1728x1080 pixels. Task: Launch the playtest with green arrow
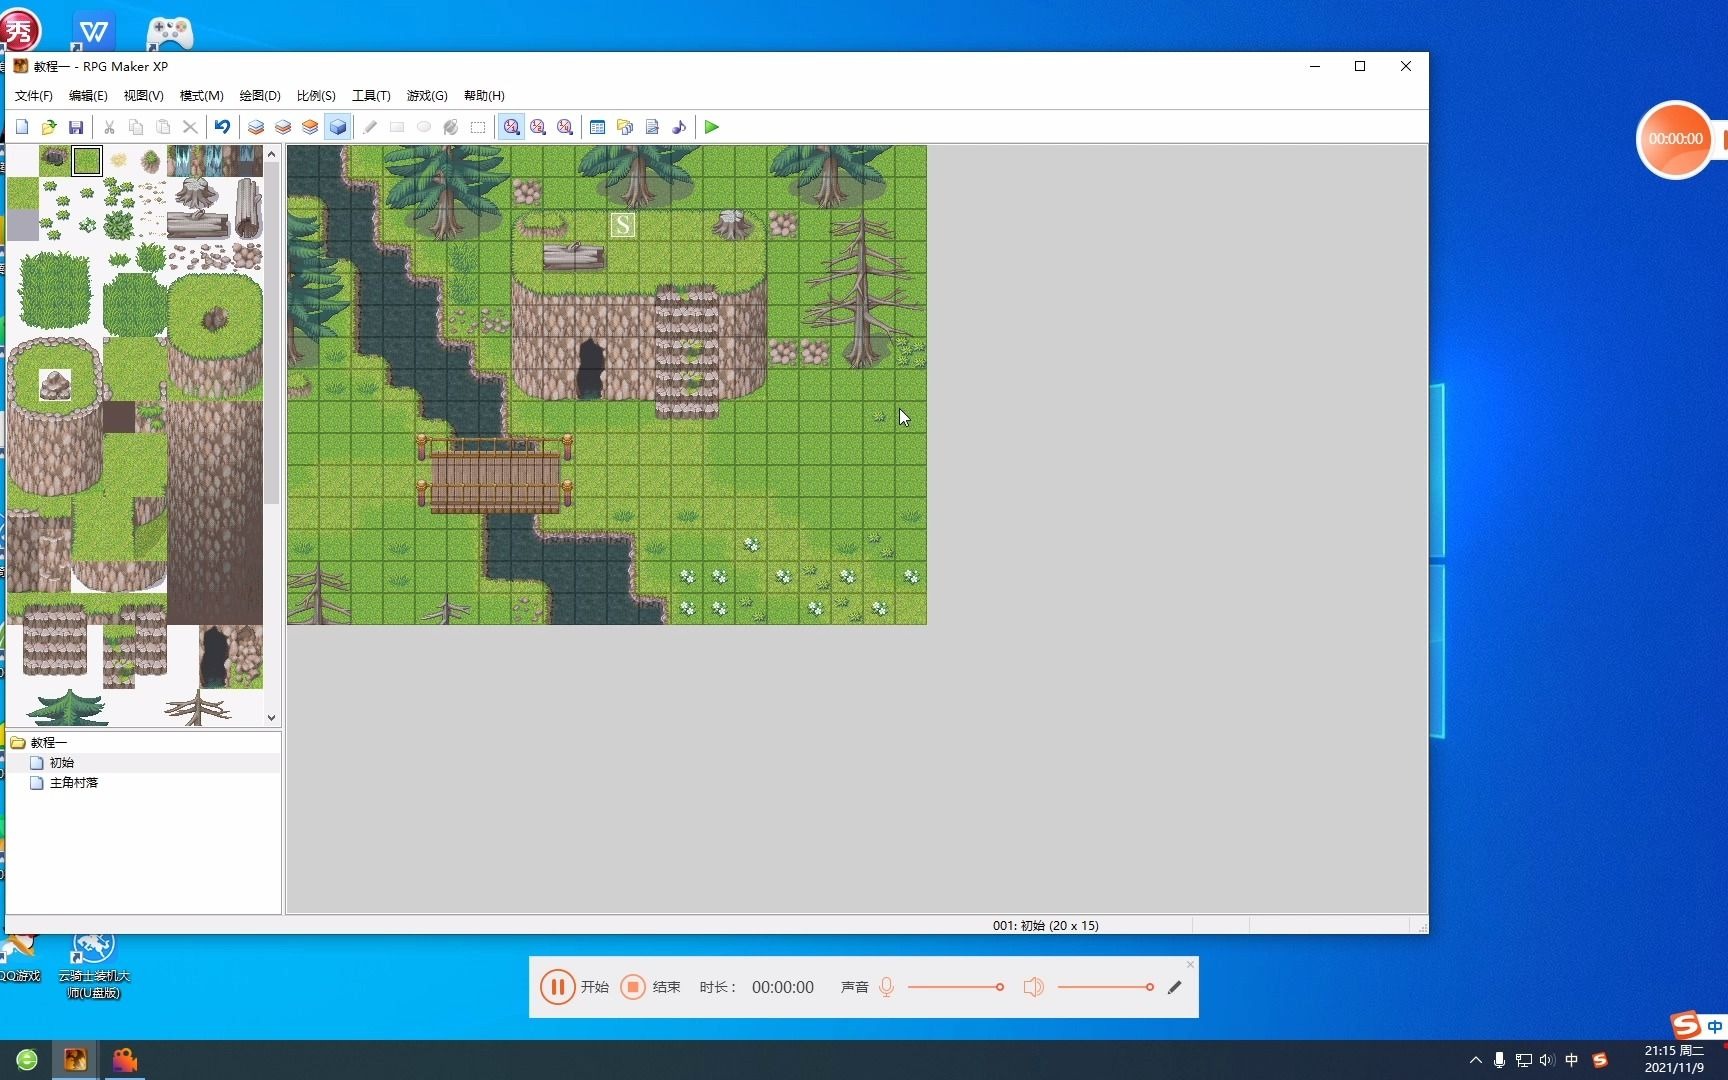(x=711, y=127)
